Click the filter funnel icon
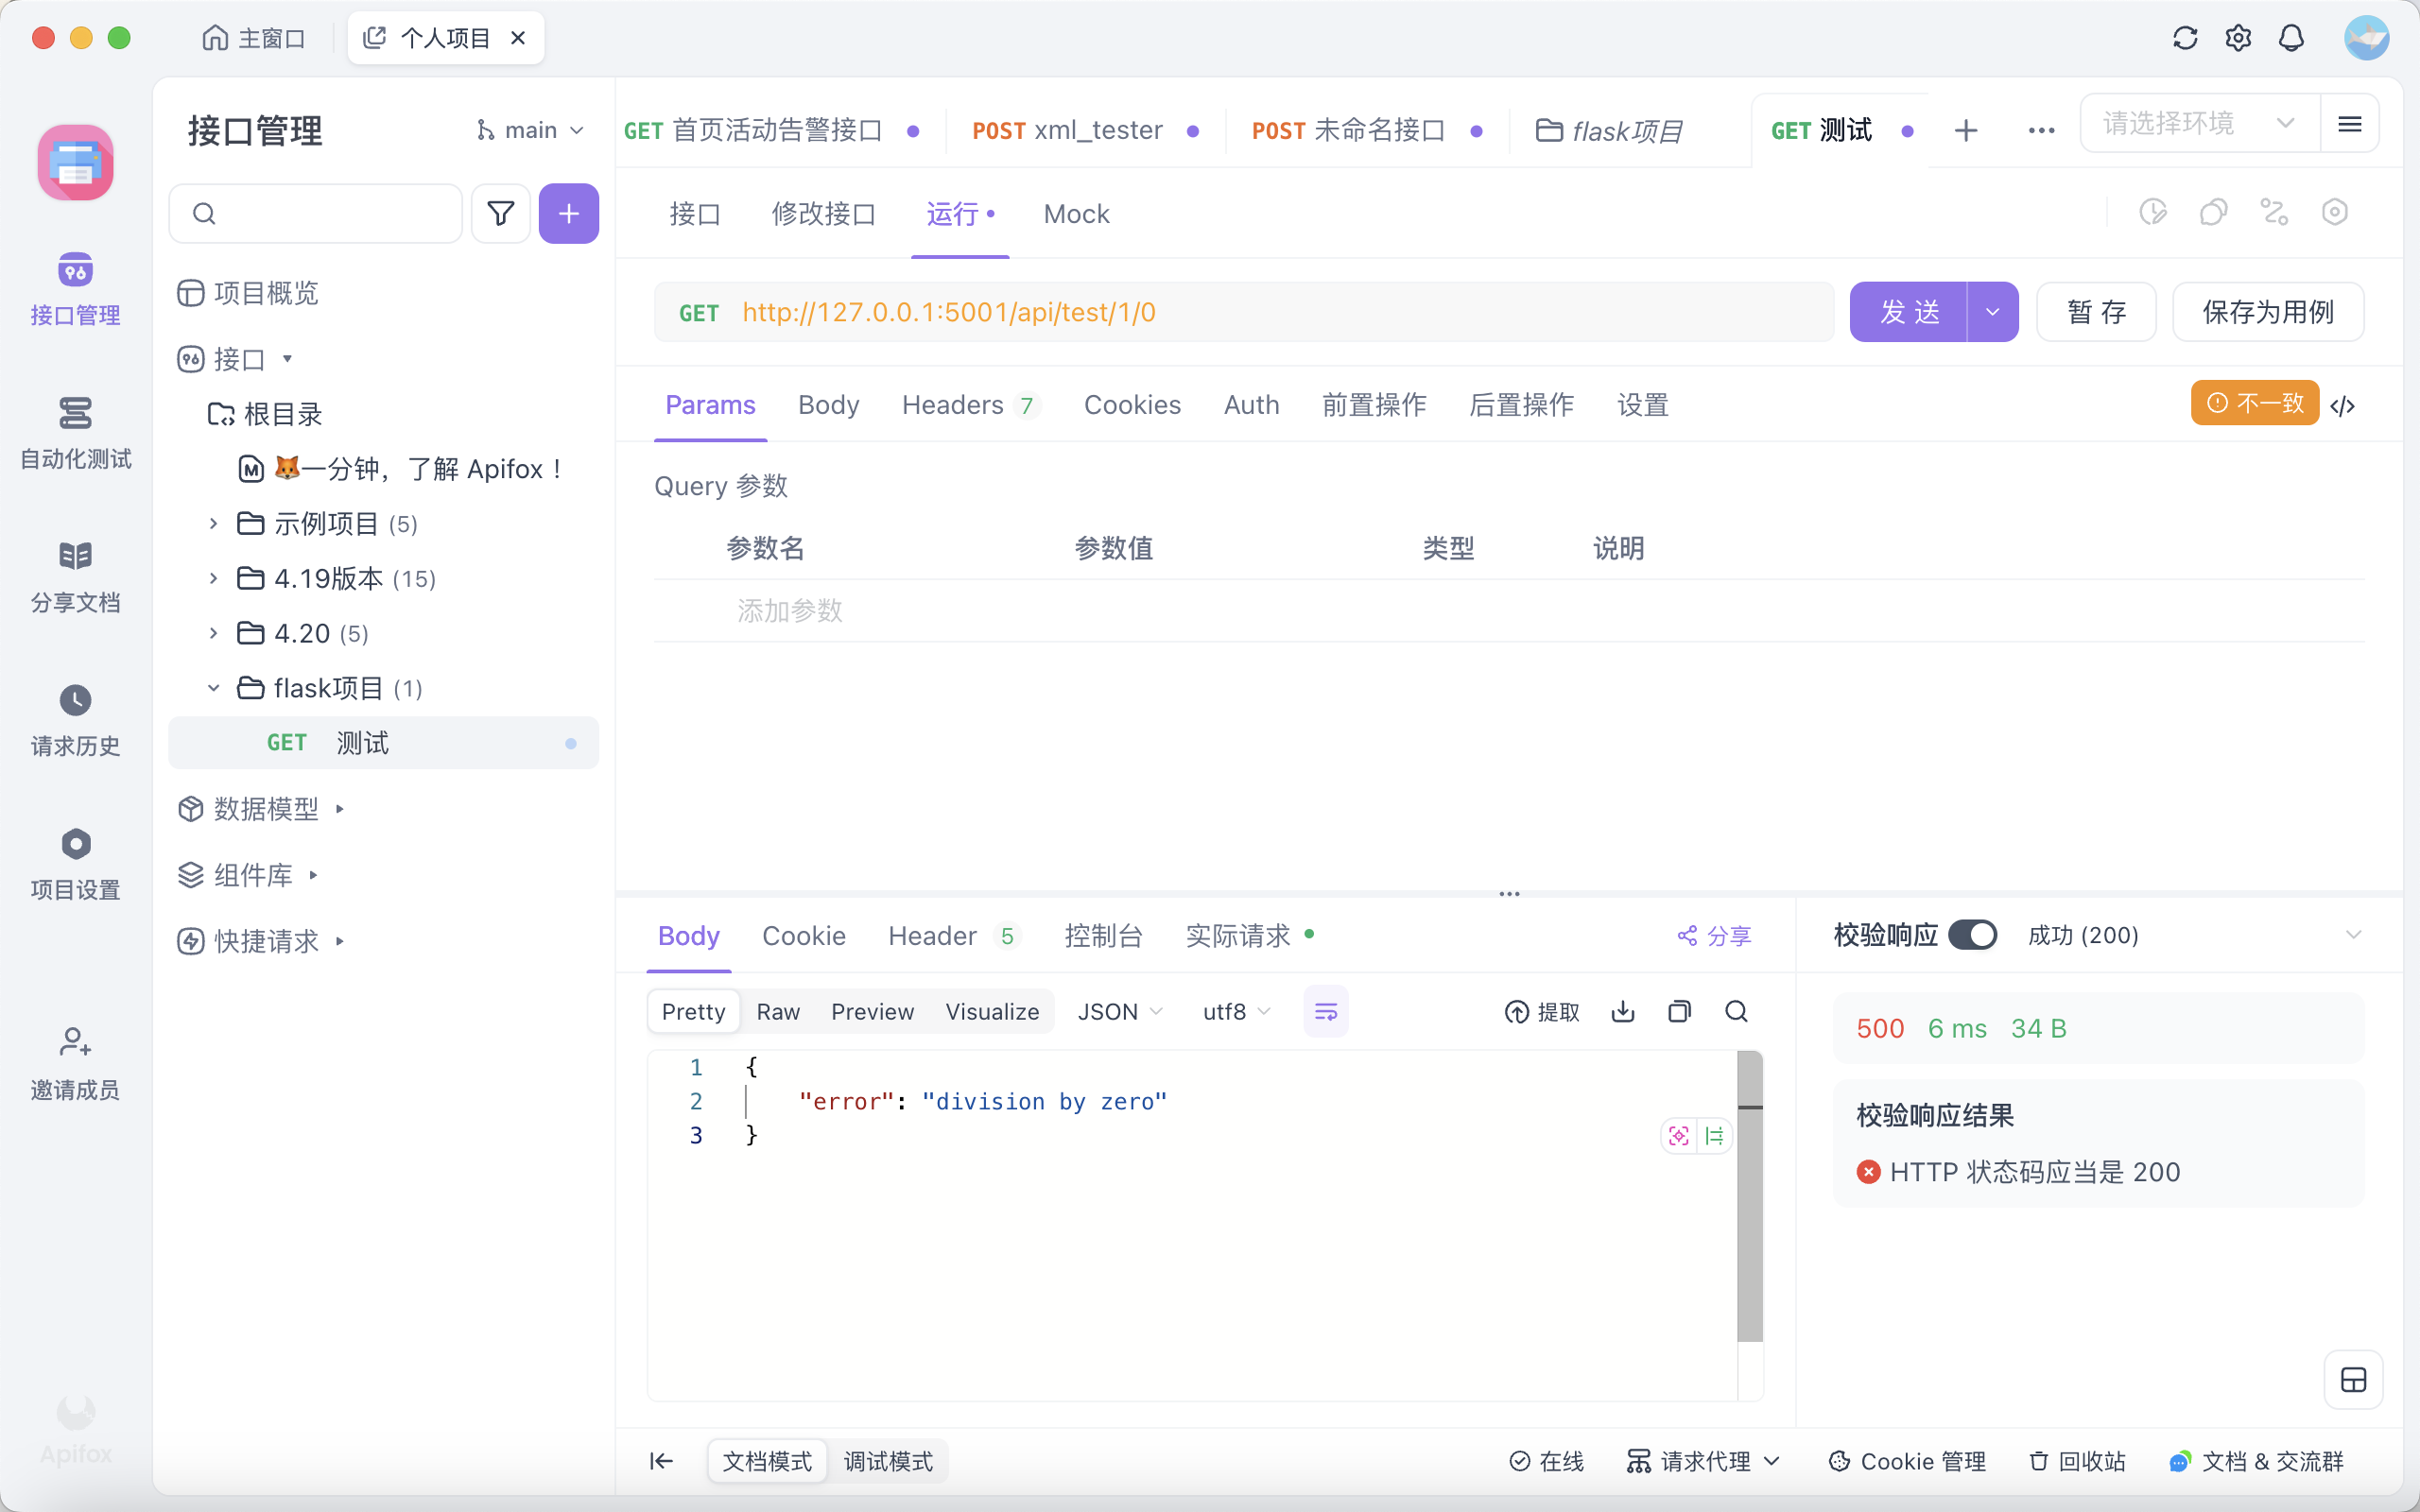This screenshot has height=1512, width=2420. pos(500,213)
